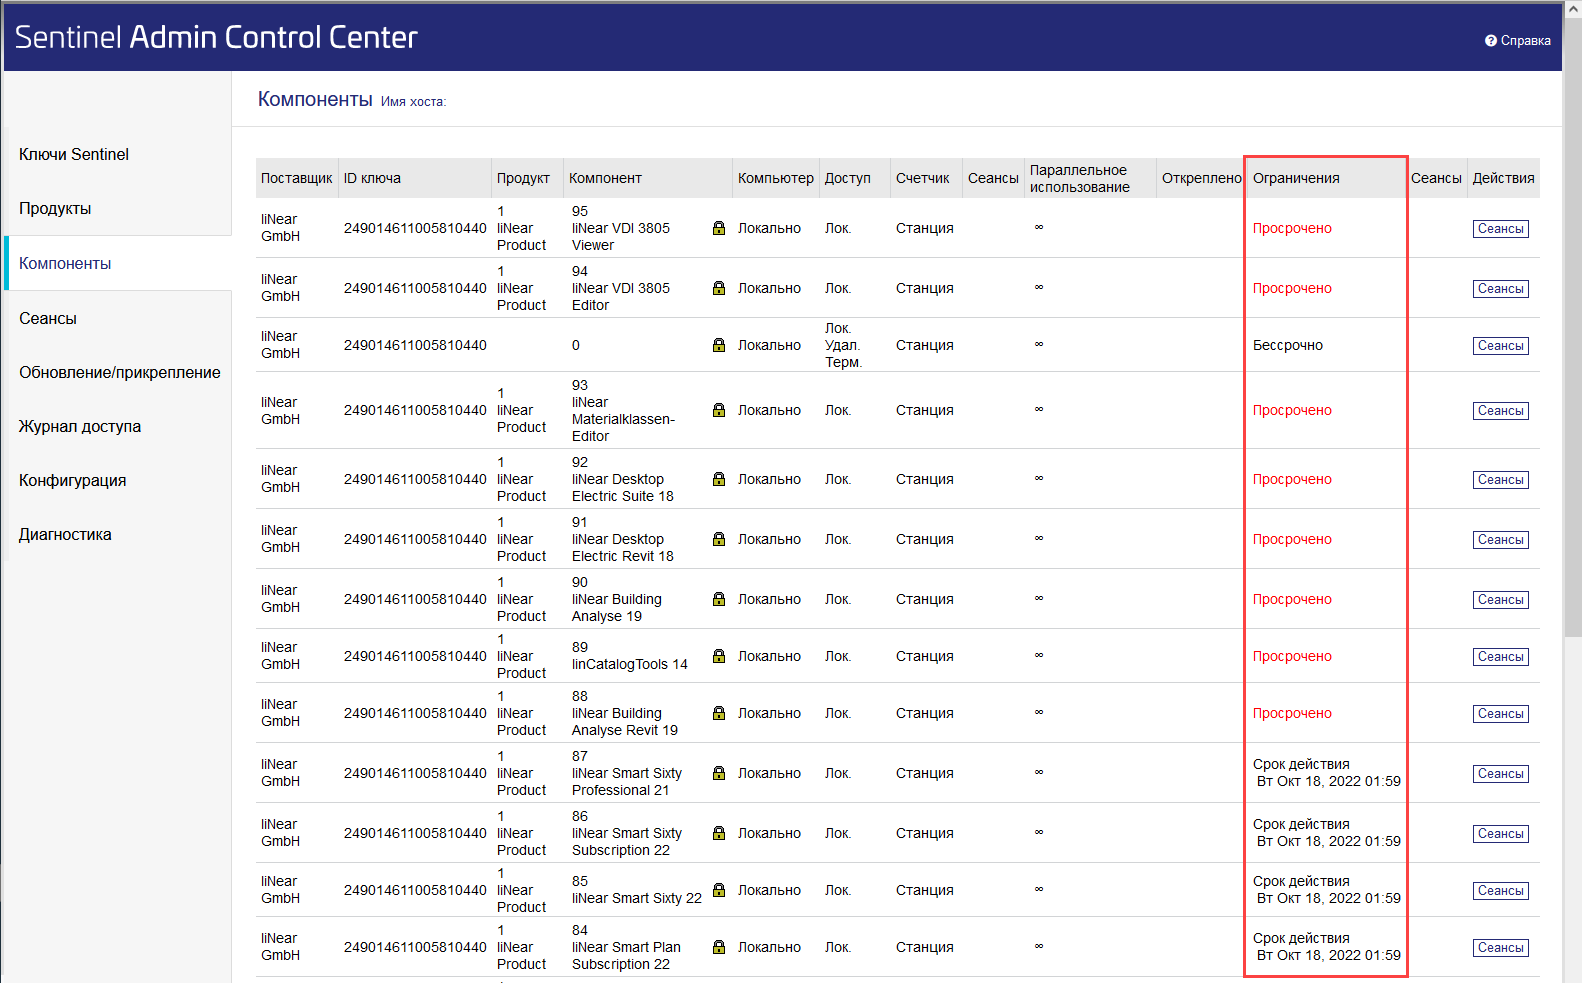The image size is (1582, 983).
Task: Open Ключи Sentinel menu item
Action: [x=74, y=154]
